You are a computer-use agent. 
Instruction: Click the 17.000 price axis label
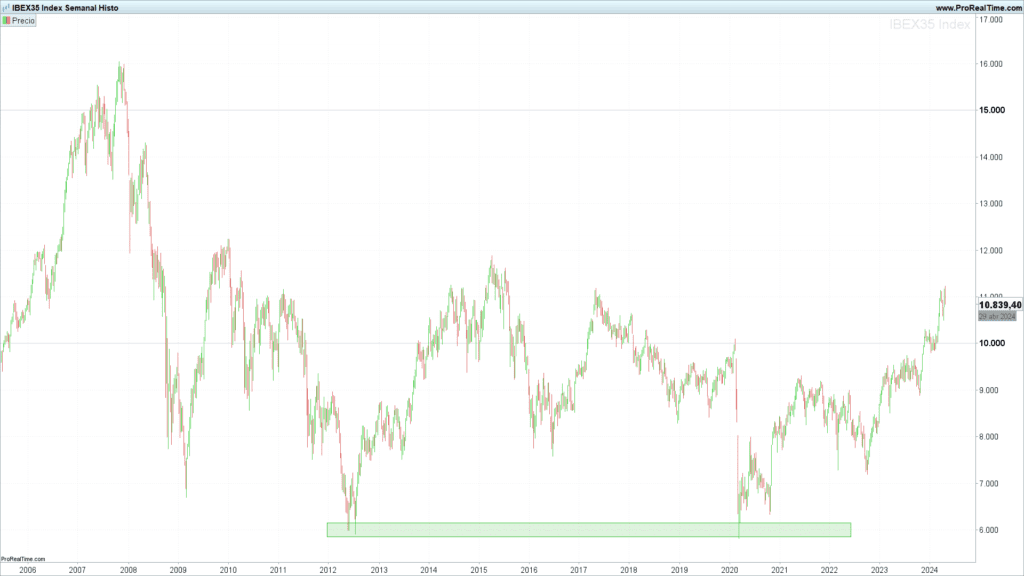[x=991, y=20]
